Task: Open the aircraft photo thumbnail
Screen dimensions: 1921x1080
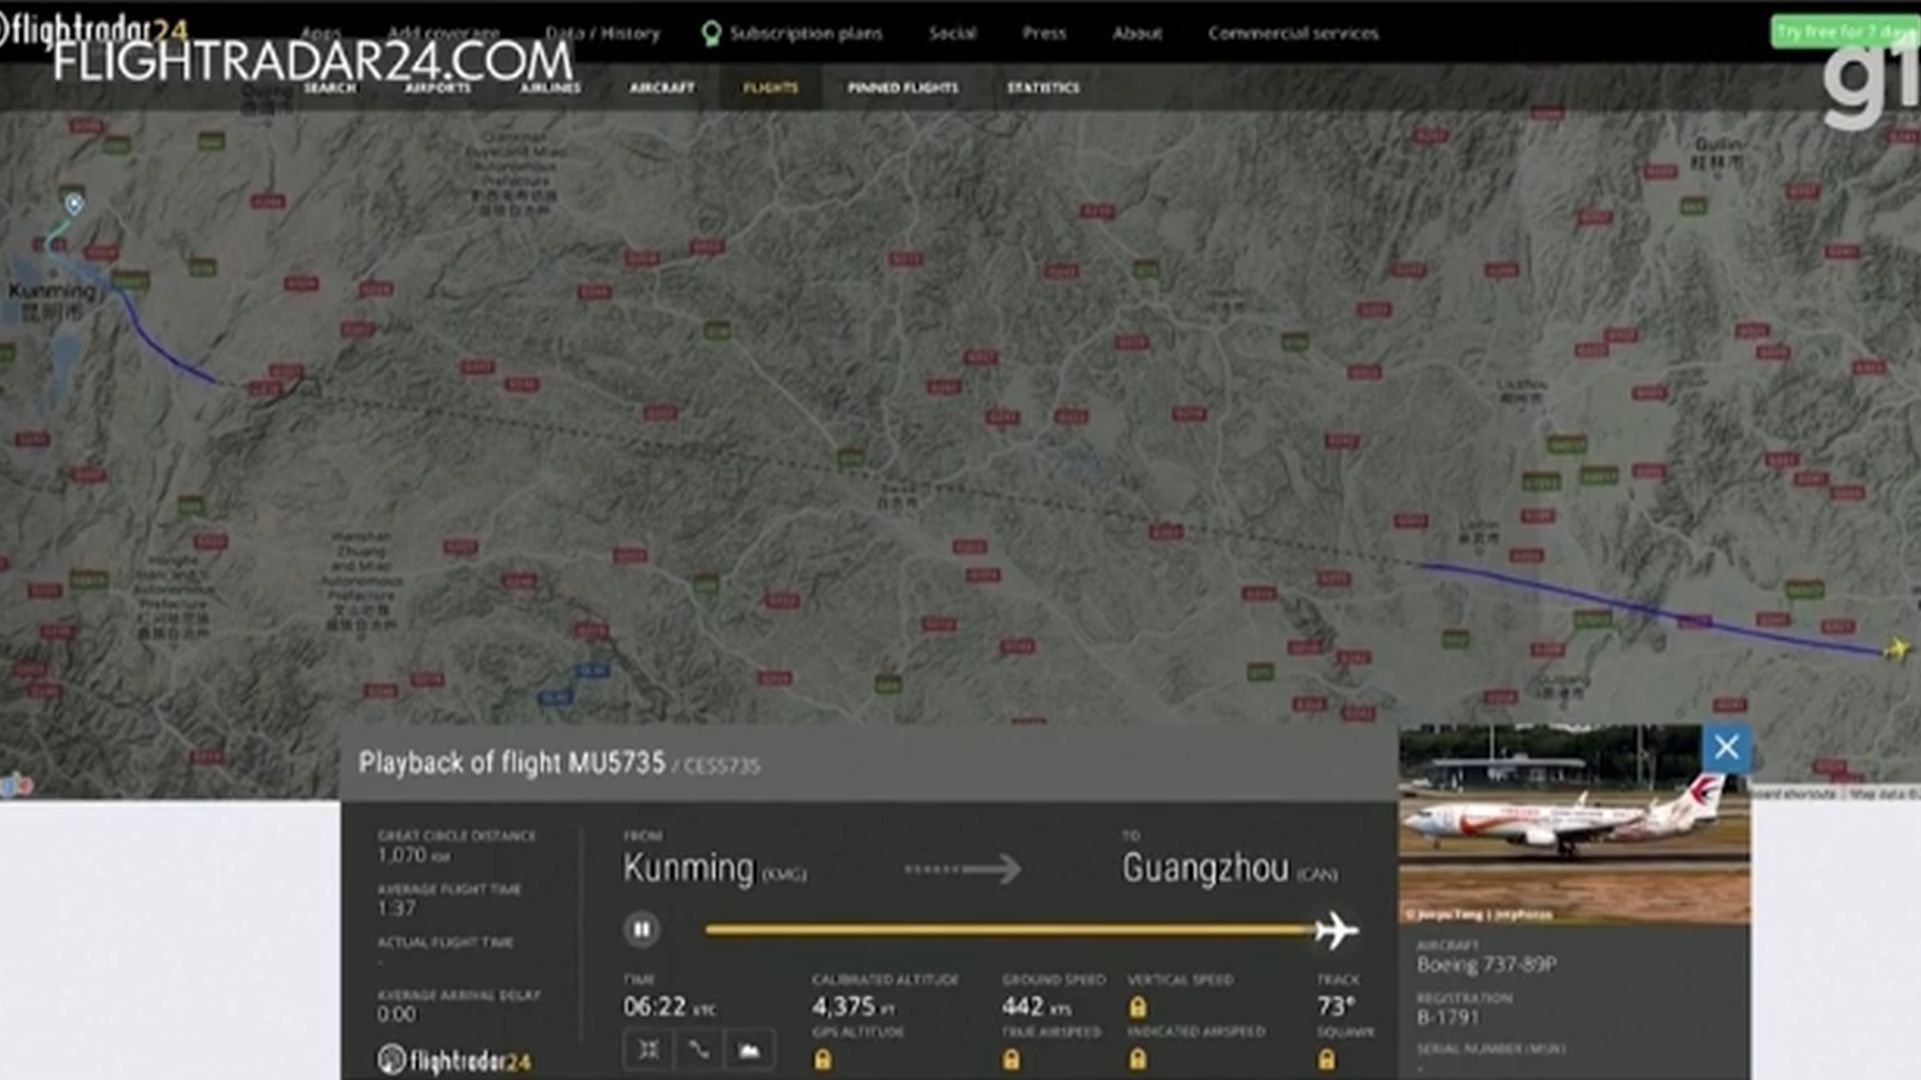Action: coord(1574,824)
